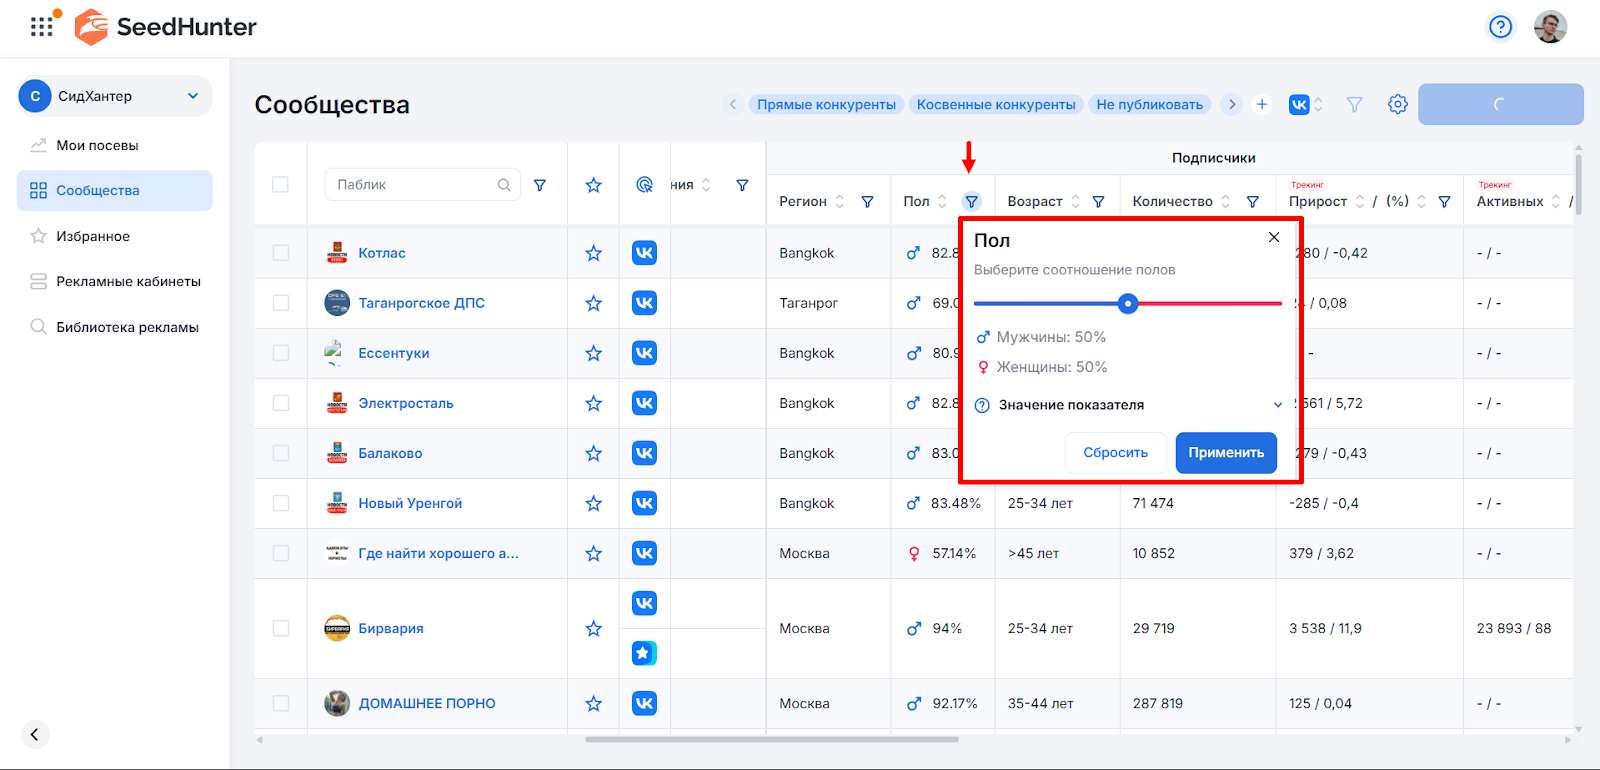This screenshot has height=770, width=1600.
Task: Open the apps grid menu icon
Action: [x=41, y=27]
